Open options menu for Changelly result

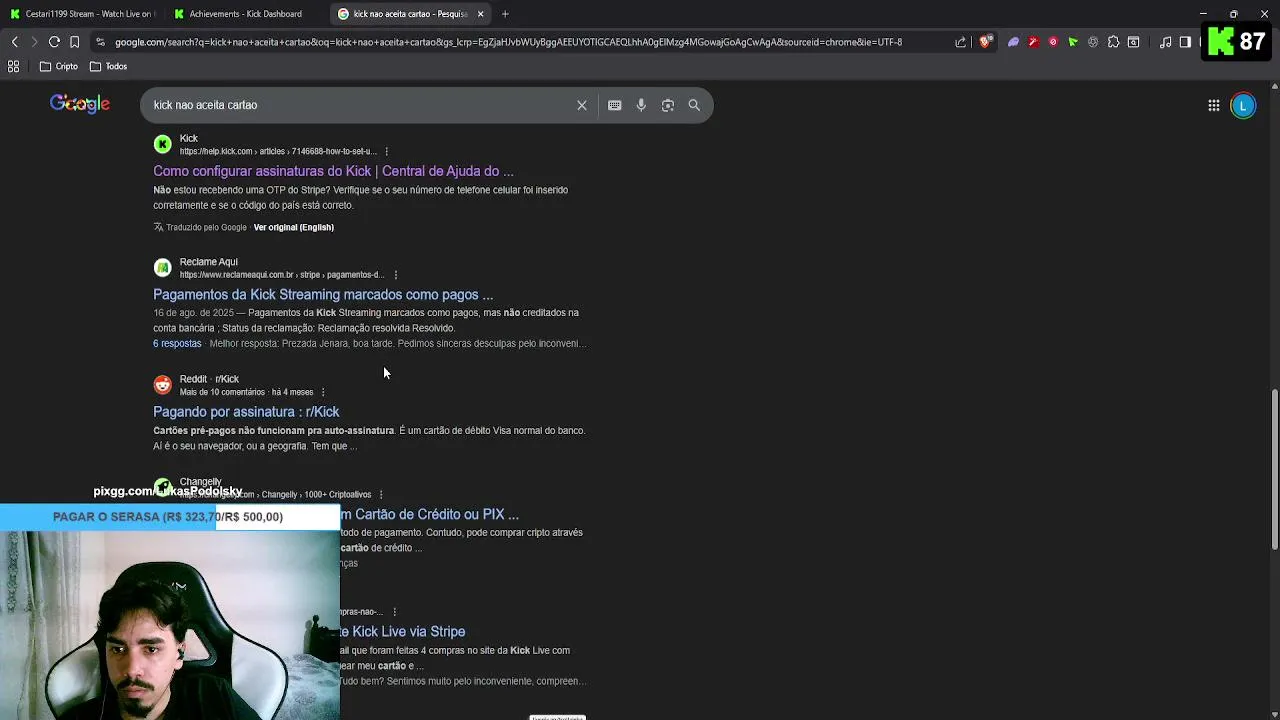[381, 494]
